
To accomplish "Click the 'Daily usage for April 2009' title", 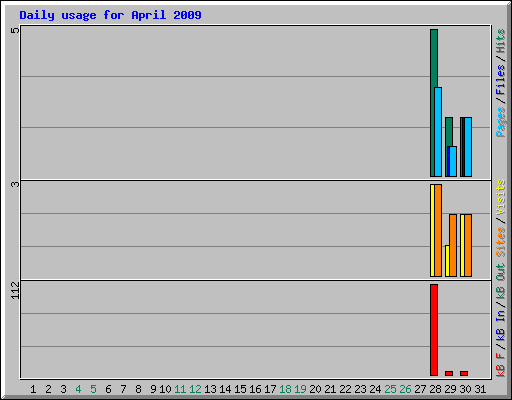I will (x=110, y=15).
